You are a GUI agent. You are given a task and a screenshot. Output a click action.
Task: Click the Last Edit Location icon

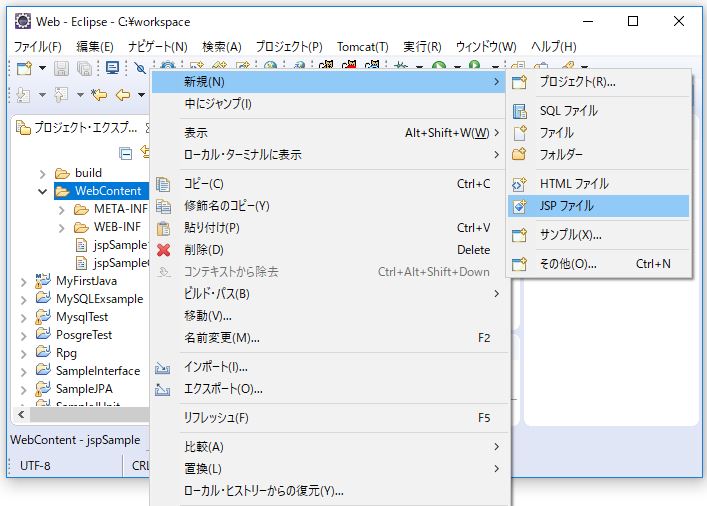pos(99,95)
